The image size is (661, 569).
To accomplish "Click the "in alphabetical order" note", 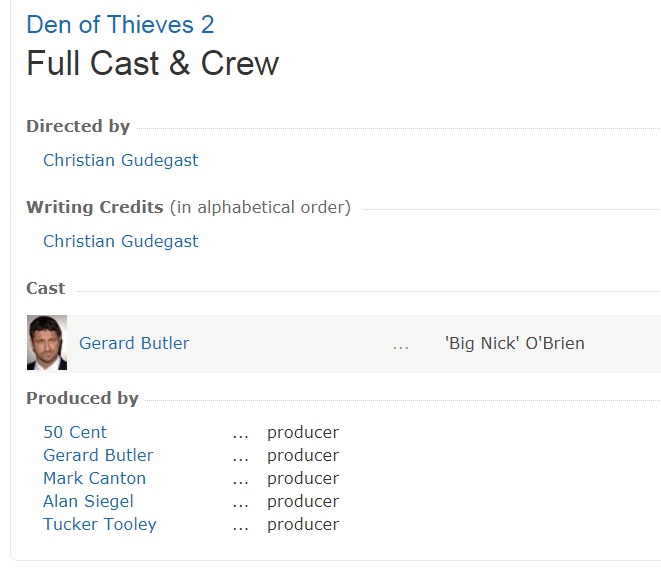I will [x=260, y=207].
